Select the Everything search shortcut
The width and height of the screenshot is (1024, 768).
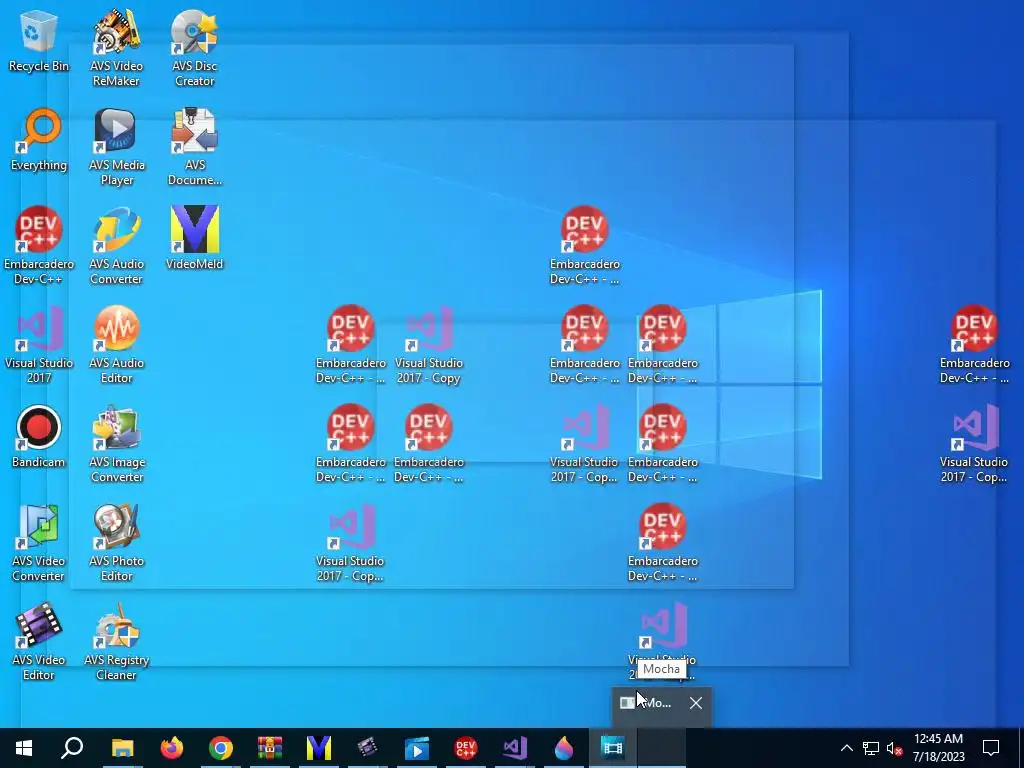pos(39,140)
